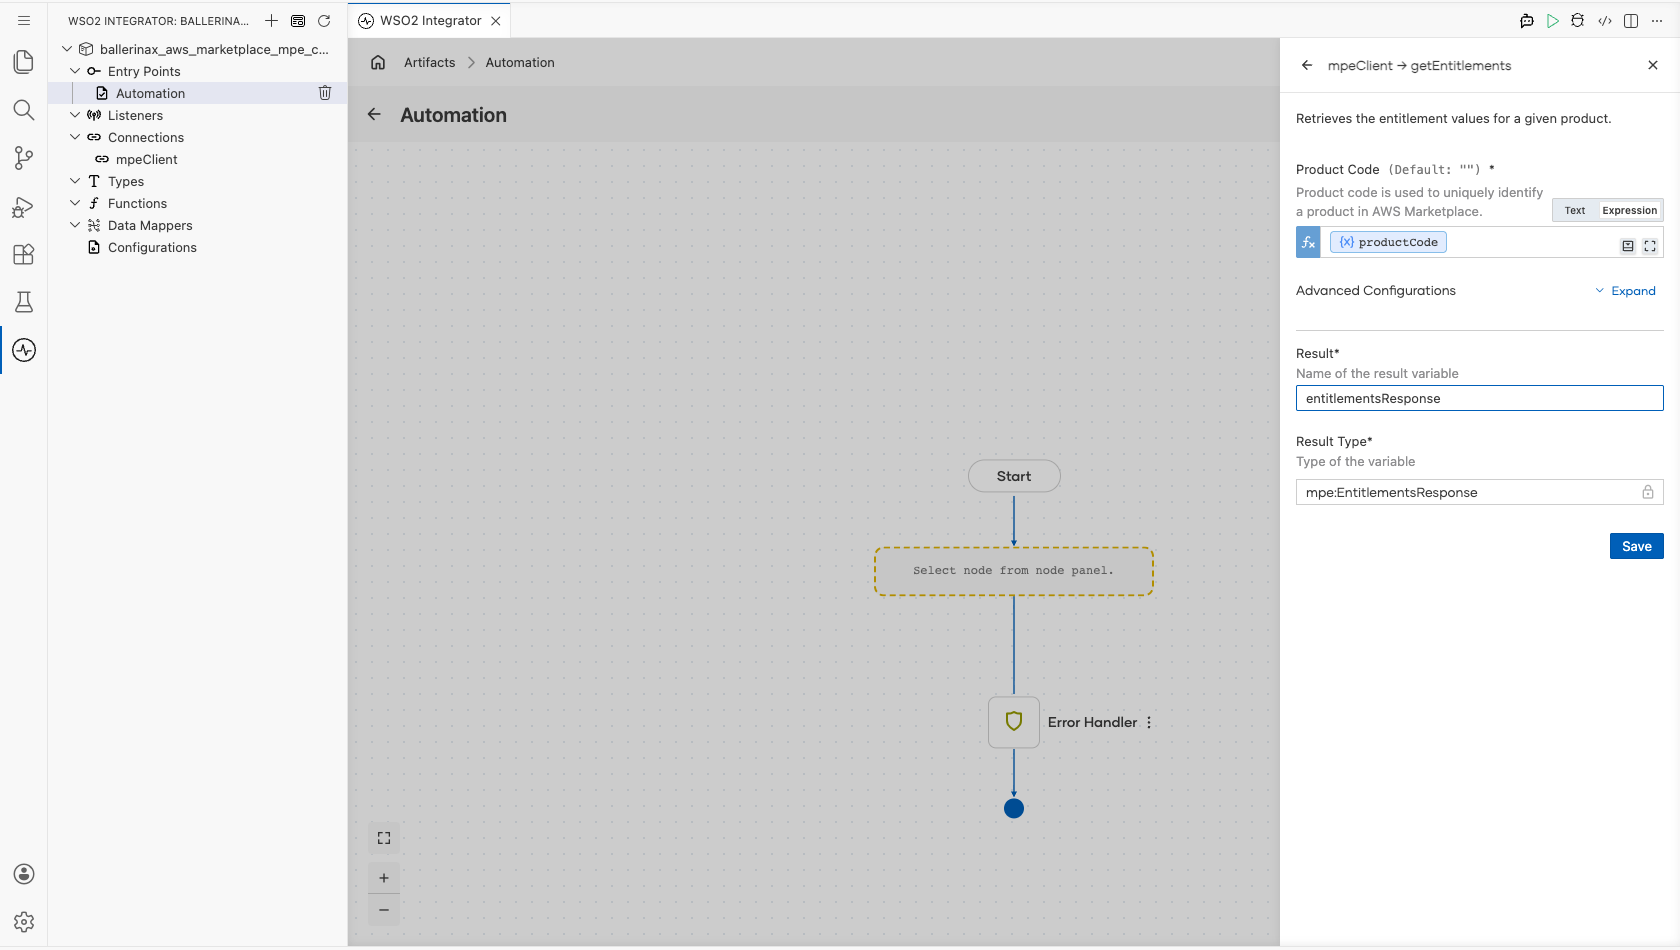The image size is (1680, 950).
Task: Click the refresh project icon
Action: 324,20
